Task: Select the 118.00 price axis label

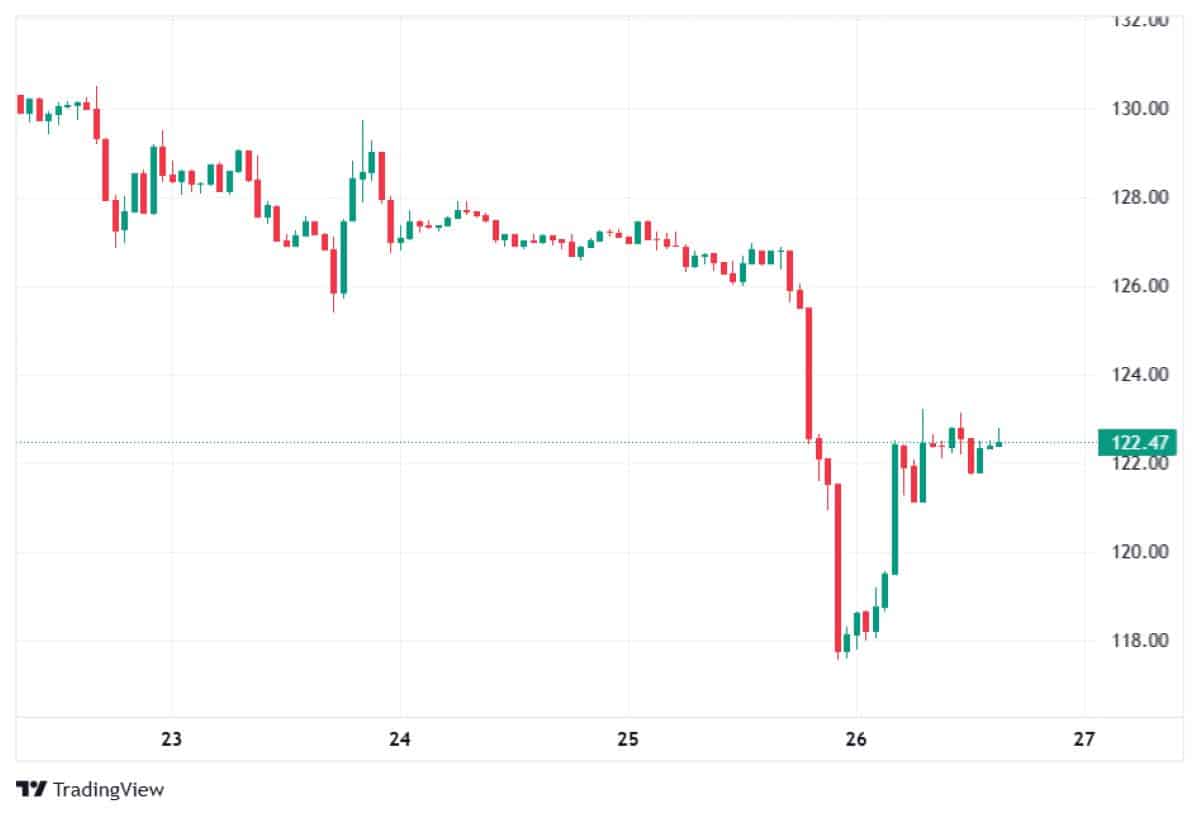Action: tap(1141, 641)
